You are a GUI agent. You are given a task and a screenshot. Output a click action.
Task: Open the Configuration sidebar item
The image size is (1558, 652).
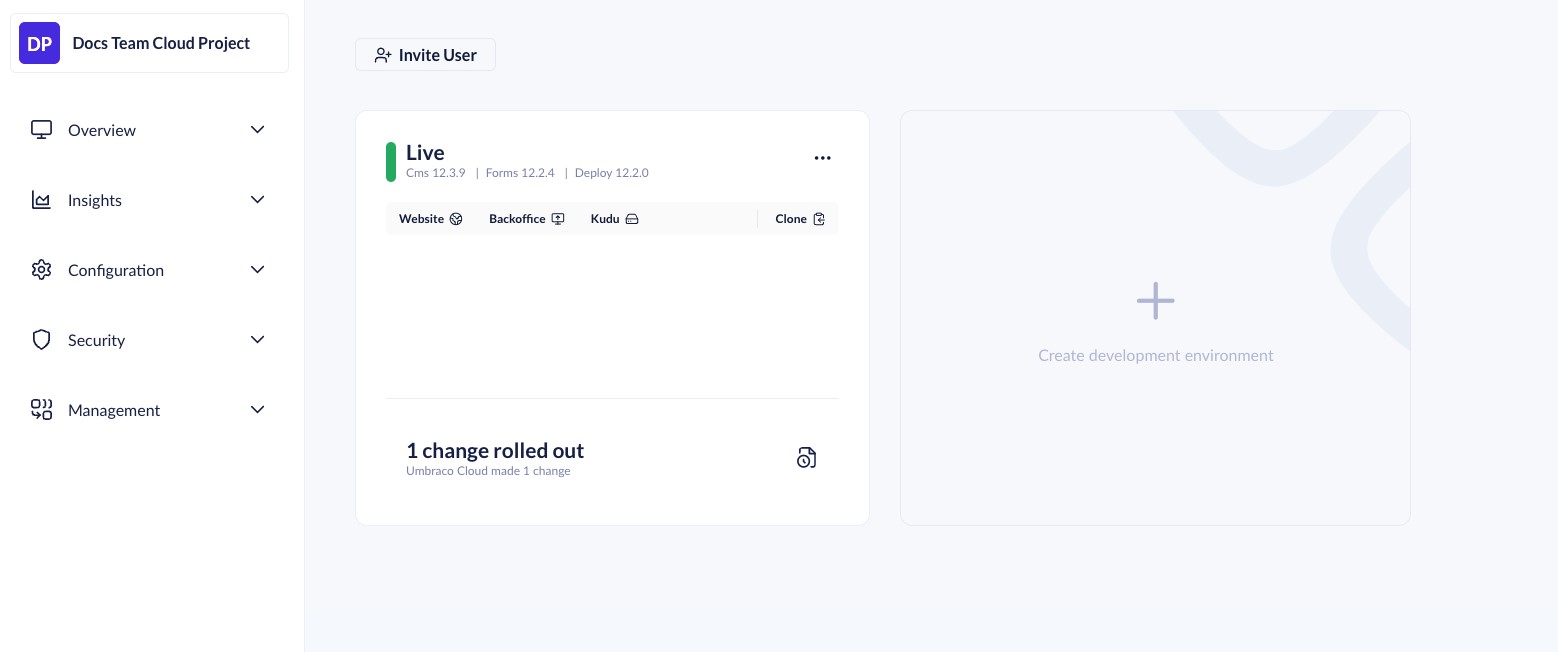[x=116, y=270]
